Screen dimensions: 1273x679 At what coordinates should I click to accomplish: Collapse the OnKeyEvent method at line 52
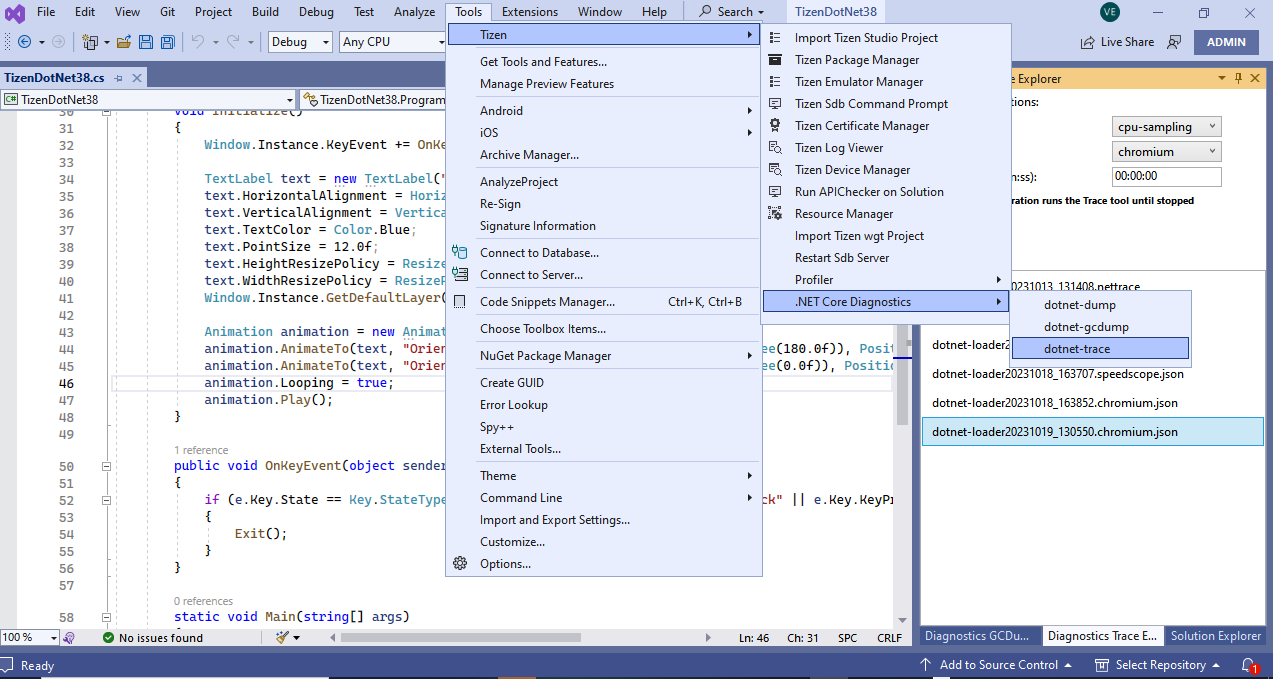click(x=106, y=498)
